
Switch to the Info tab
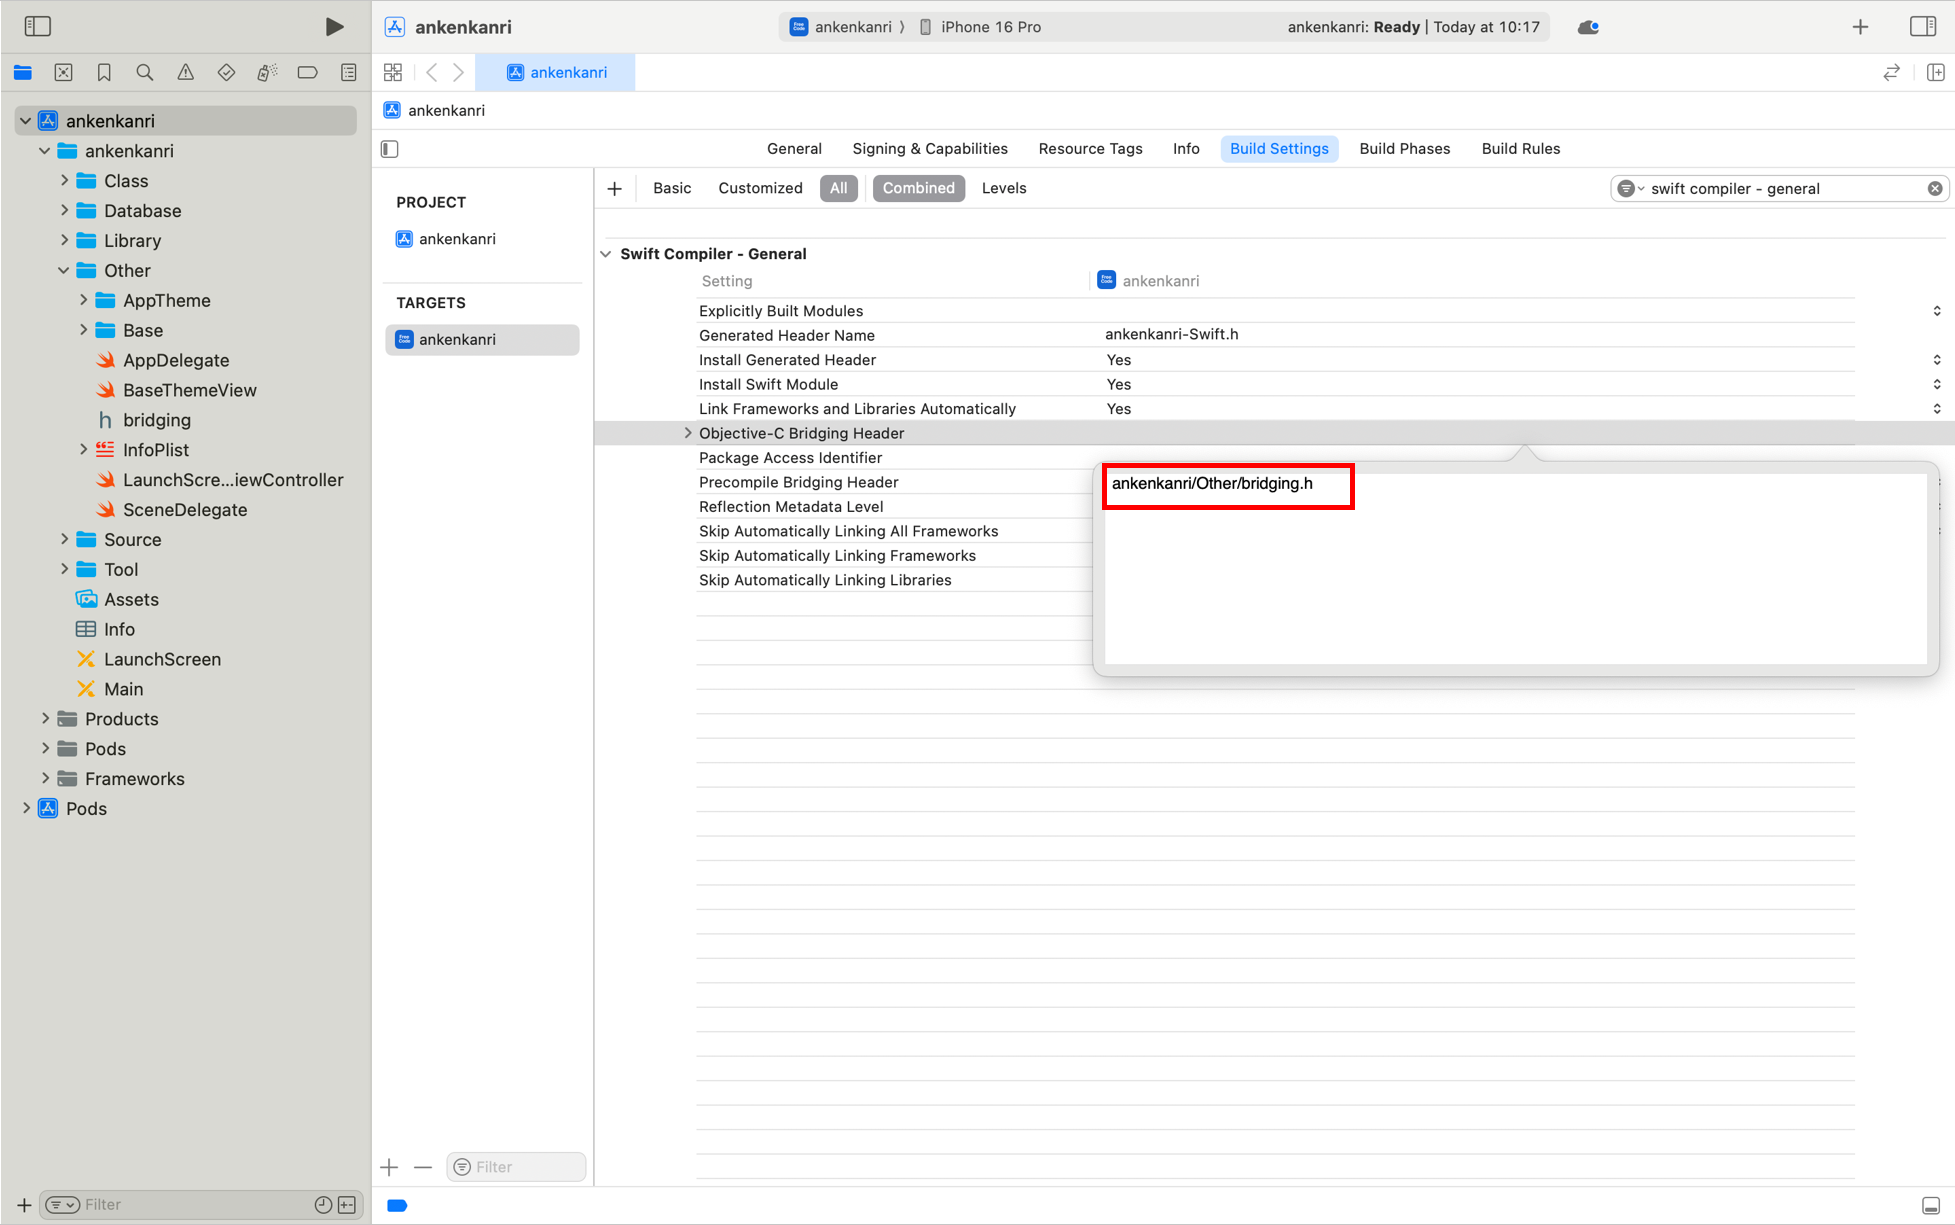tap(1186, 149)
